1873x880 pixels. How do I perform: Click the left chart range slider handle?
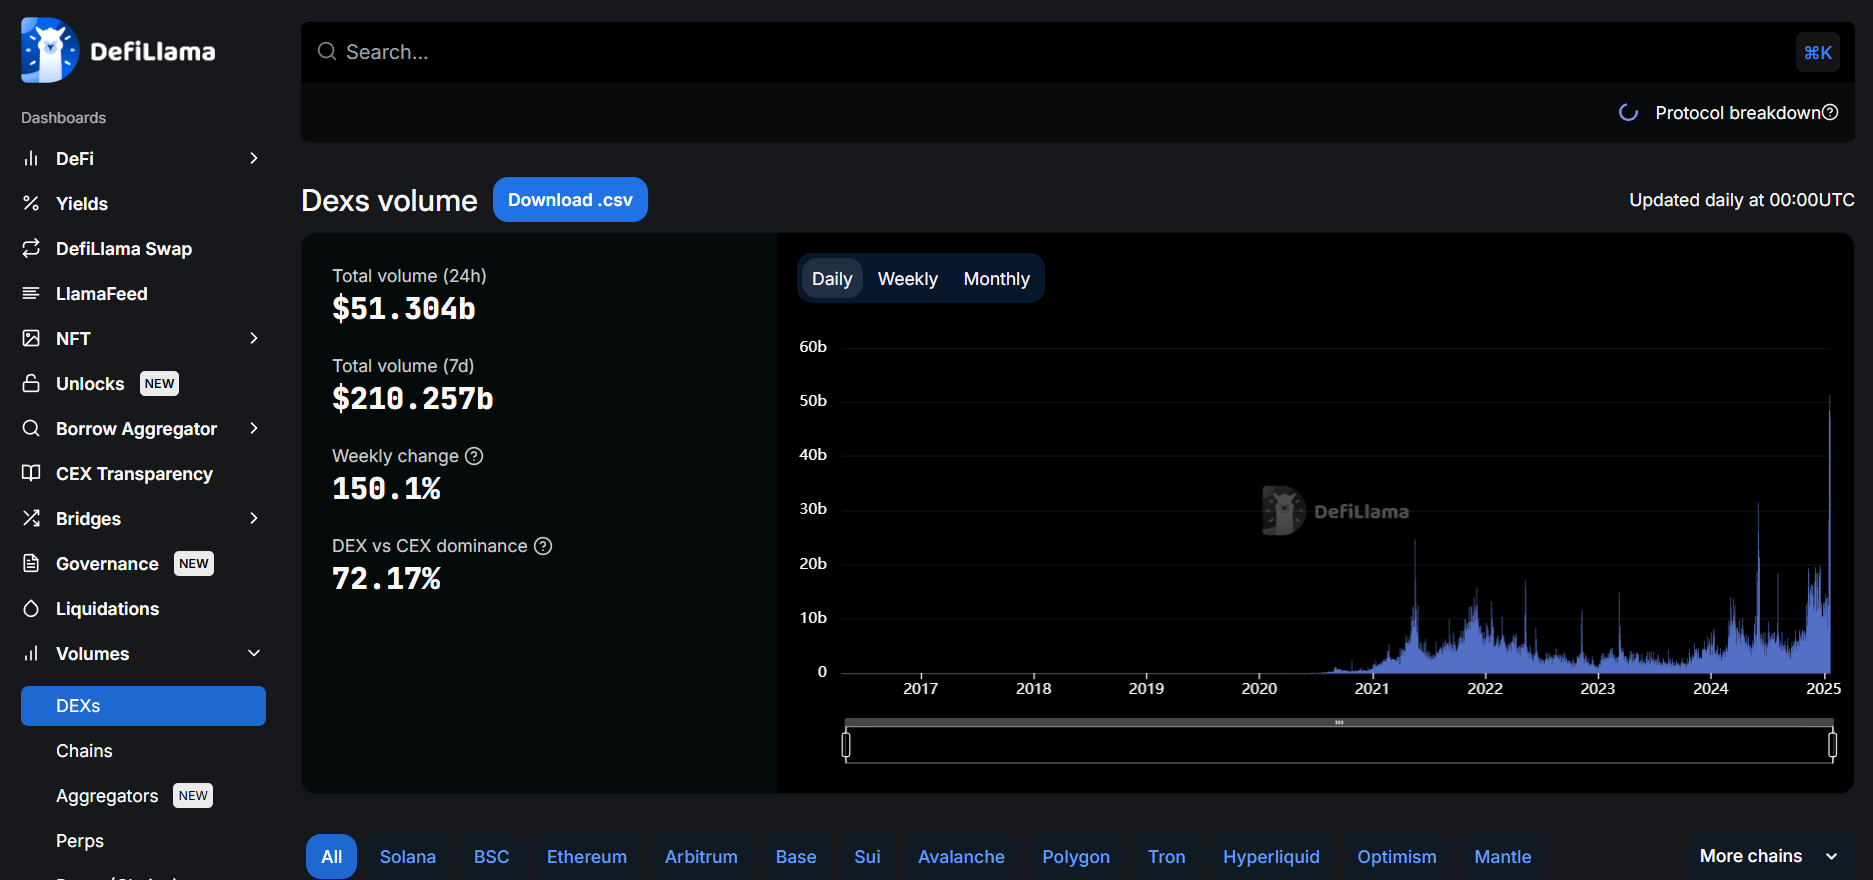pos(846,745)
